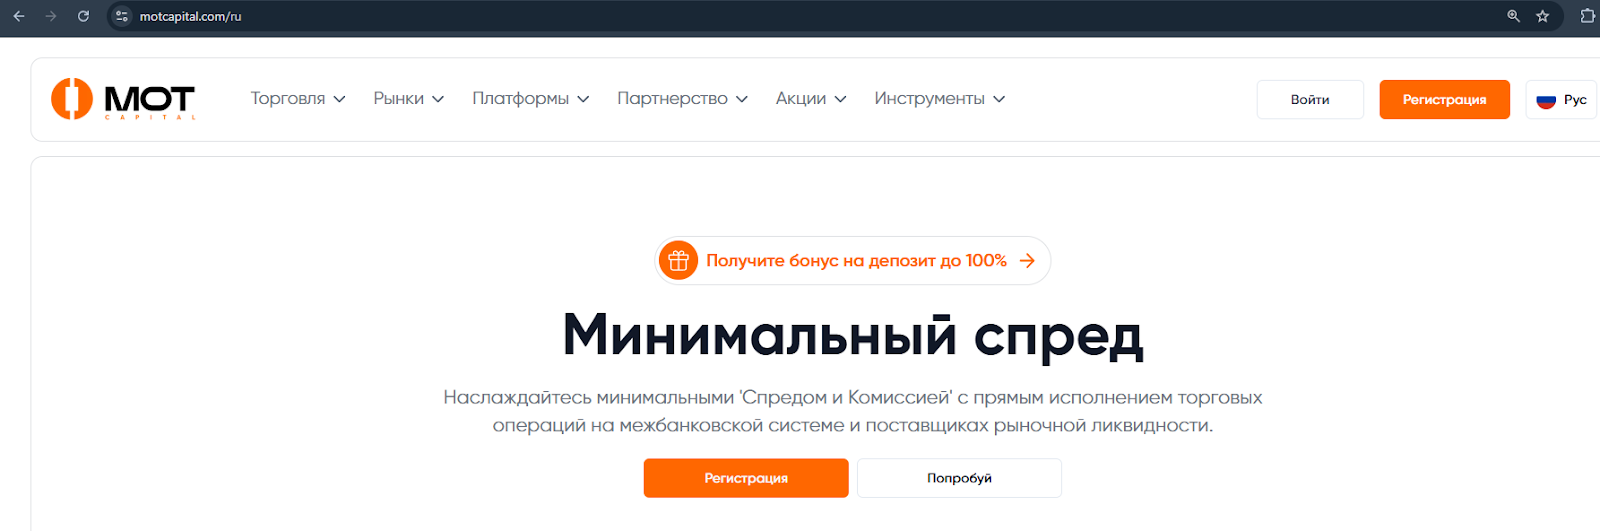Open the Рус language selector

[1562, 100]
